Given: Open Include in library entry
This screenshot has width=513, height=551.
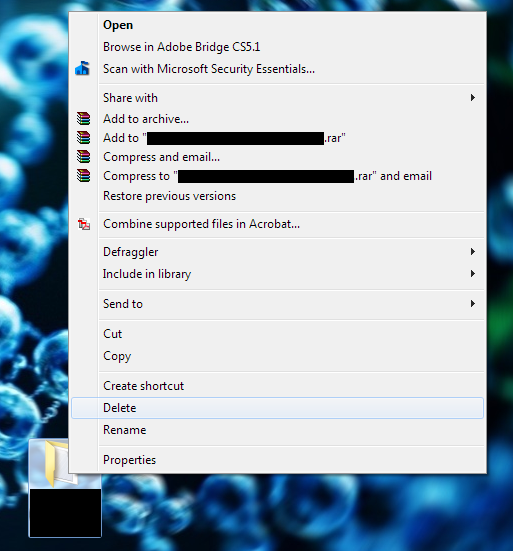Looking at the screenshot, I should click(278, 273).
